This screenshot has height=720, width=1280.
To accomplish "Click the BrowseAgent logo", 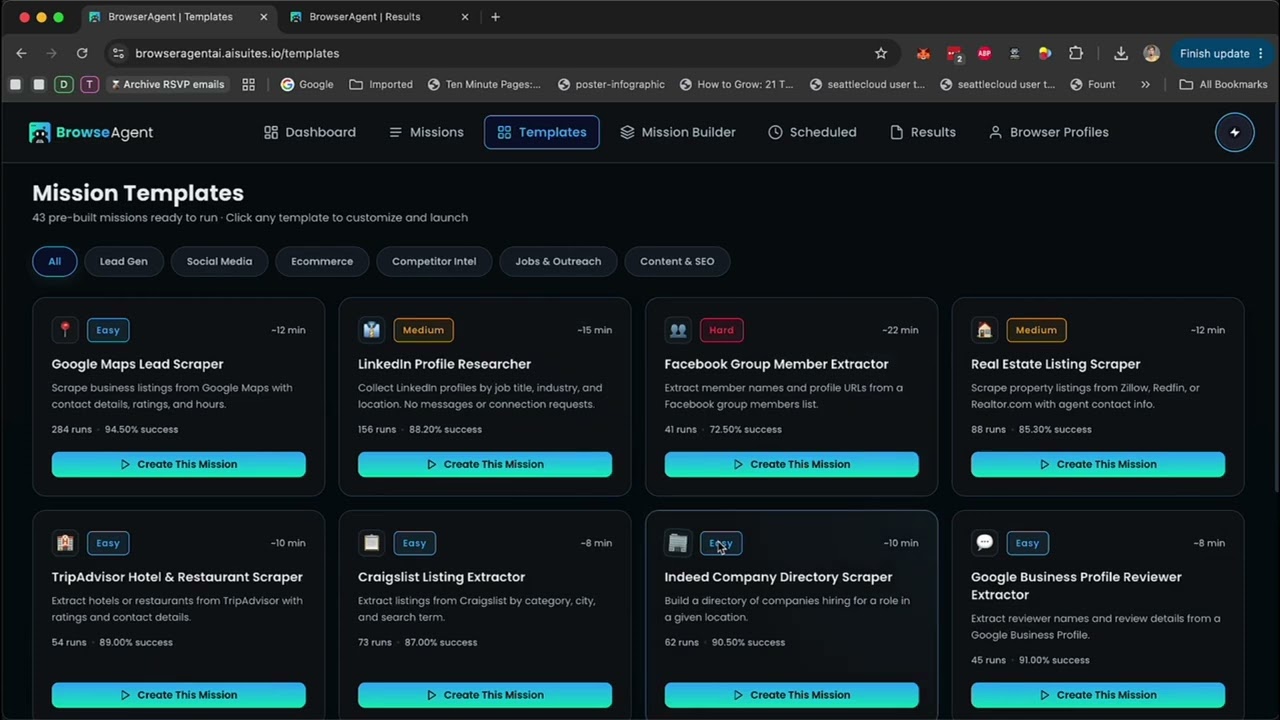I will pos(91,132).
